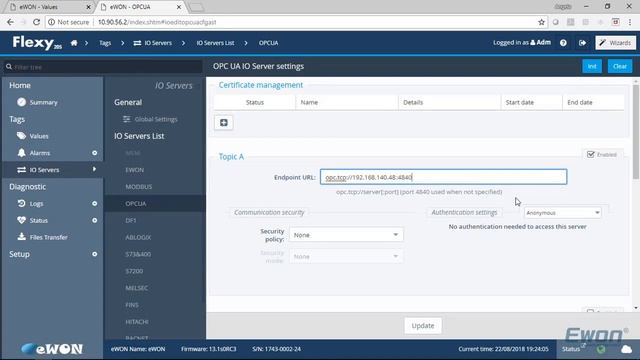This screenshot has width=640, height=360.
Task: Open Global Settings under General
Action: pos(156,119)
